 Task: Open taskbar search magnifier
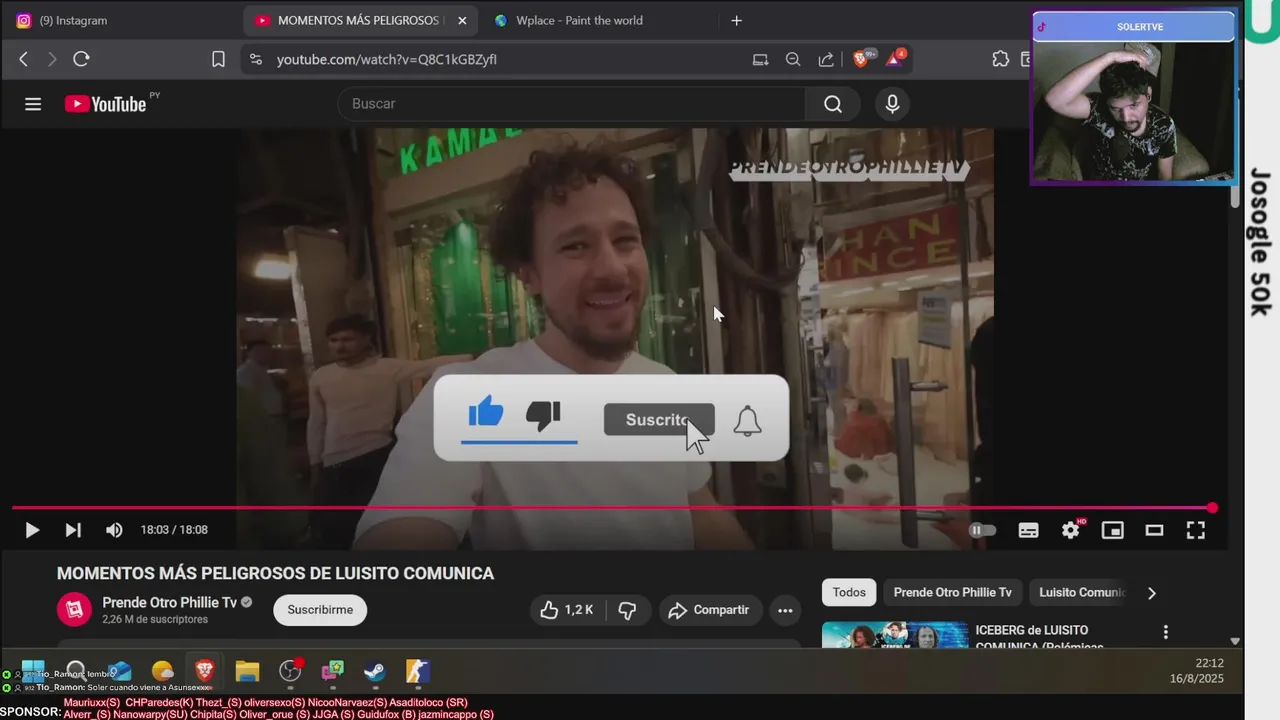tap(76, 670)
